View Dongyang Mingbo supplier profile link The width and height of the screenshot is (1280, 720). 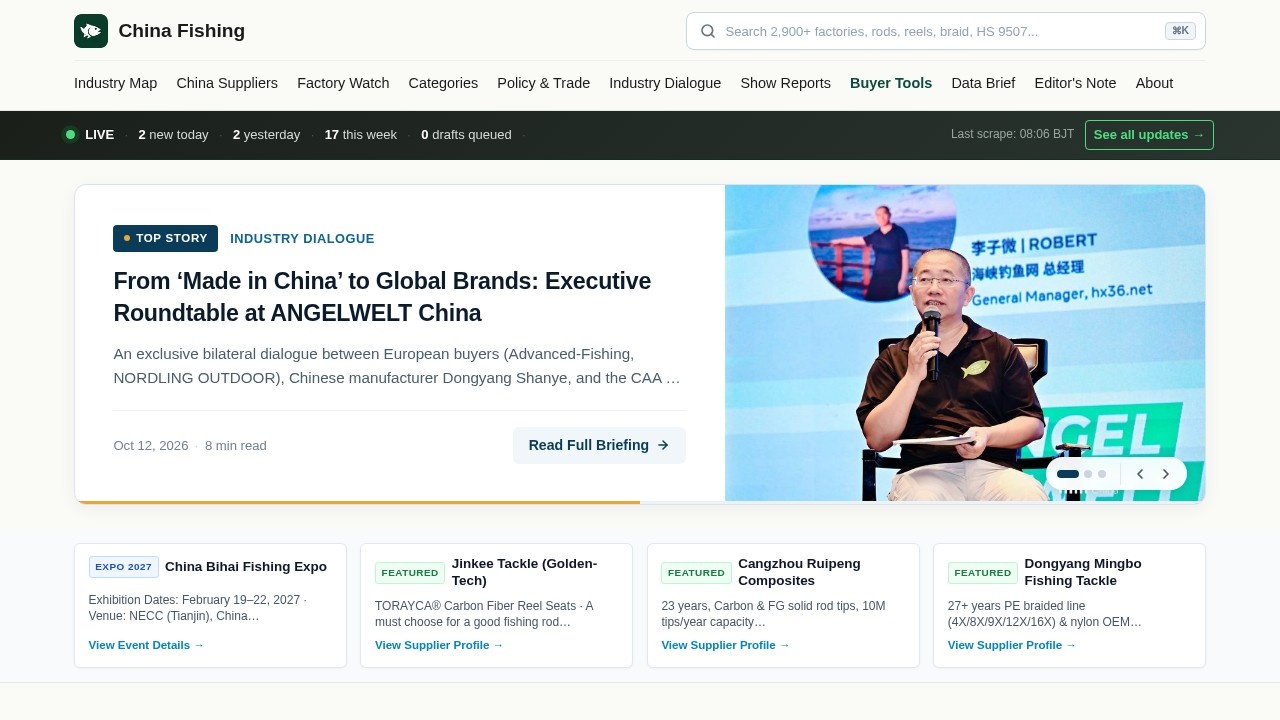click(1012, 645)
